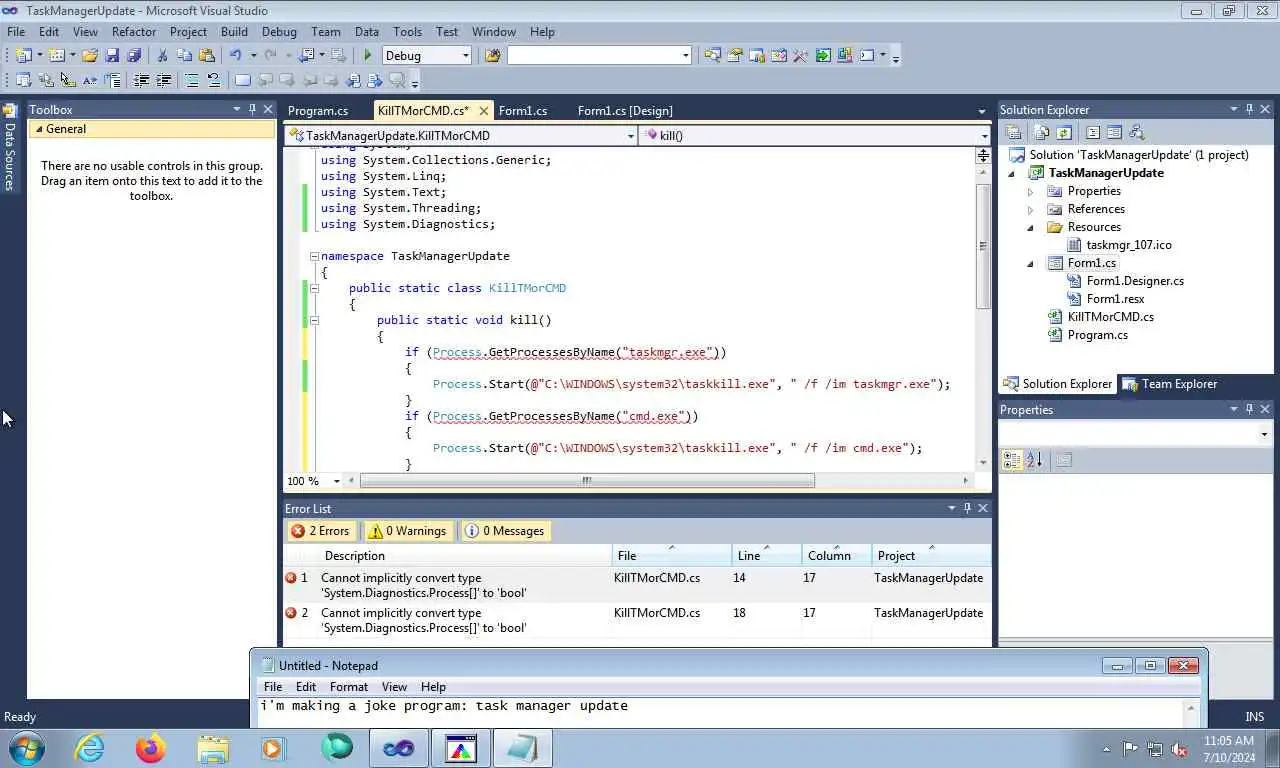1280x768 pixels.
Task: Collapse the namespace TaskManagerUpdate code block
Action: tap(314, 256)
